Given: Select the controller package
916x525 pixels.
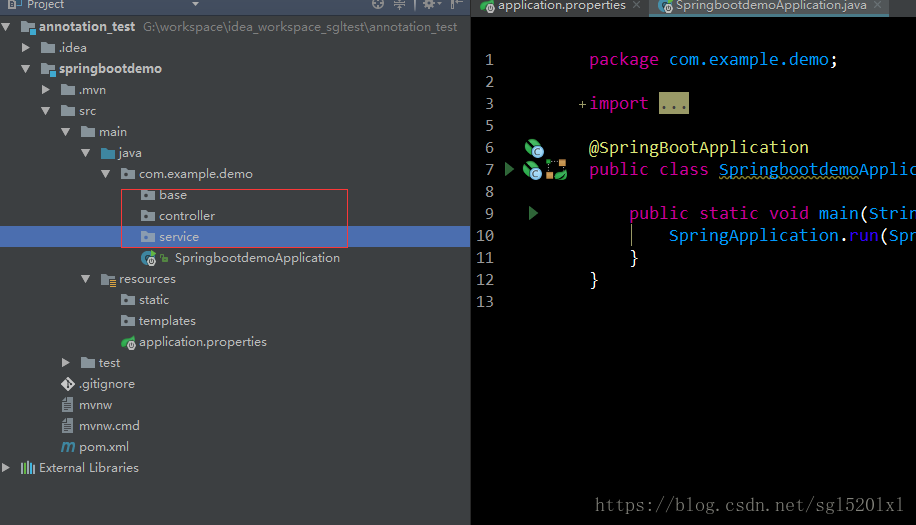Looking at the screenshot, I should point(186,215).
